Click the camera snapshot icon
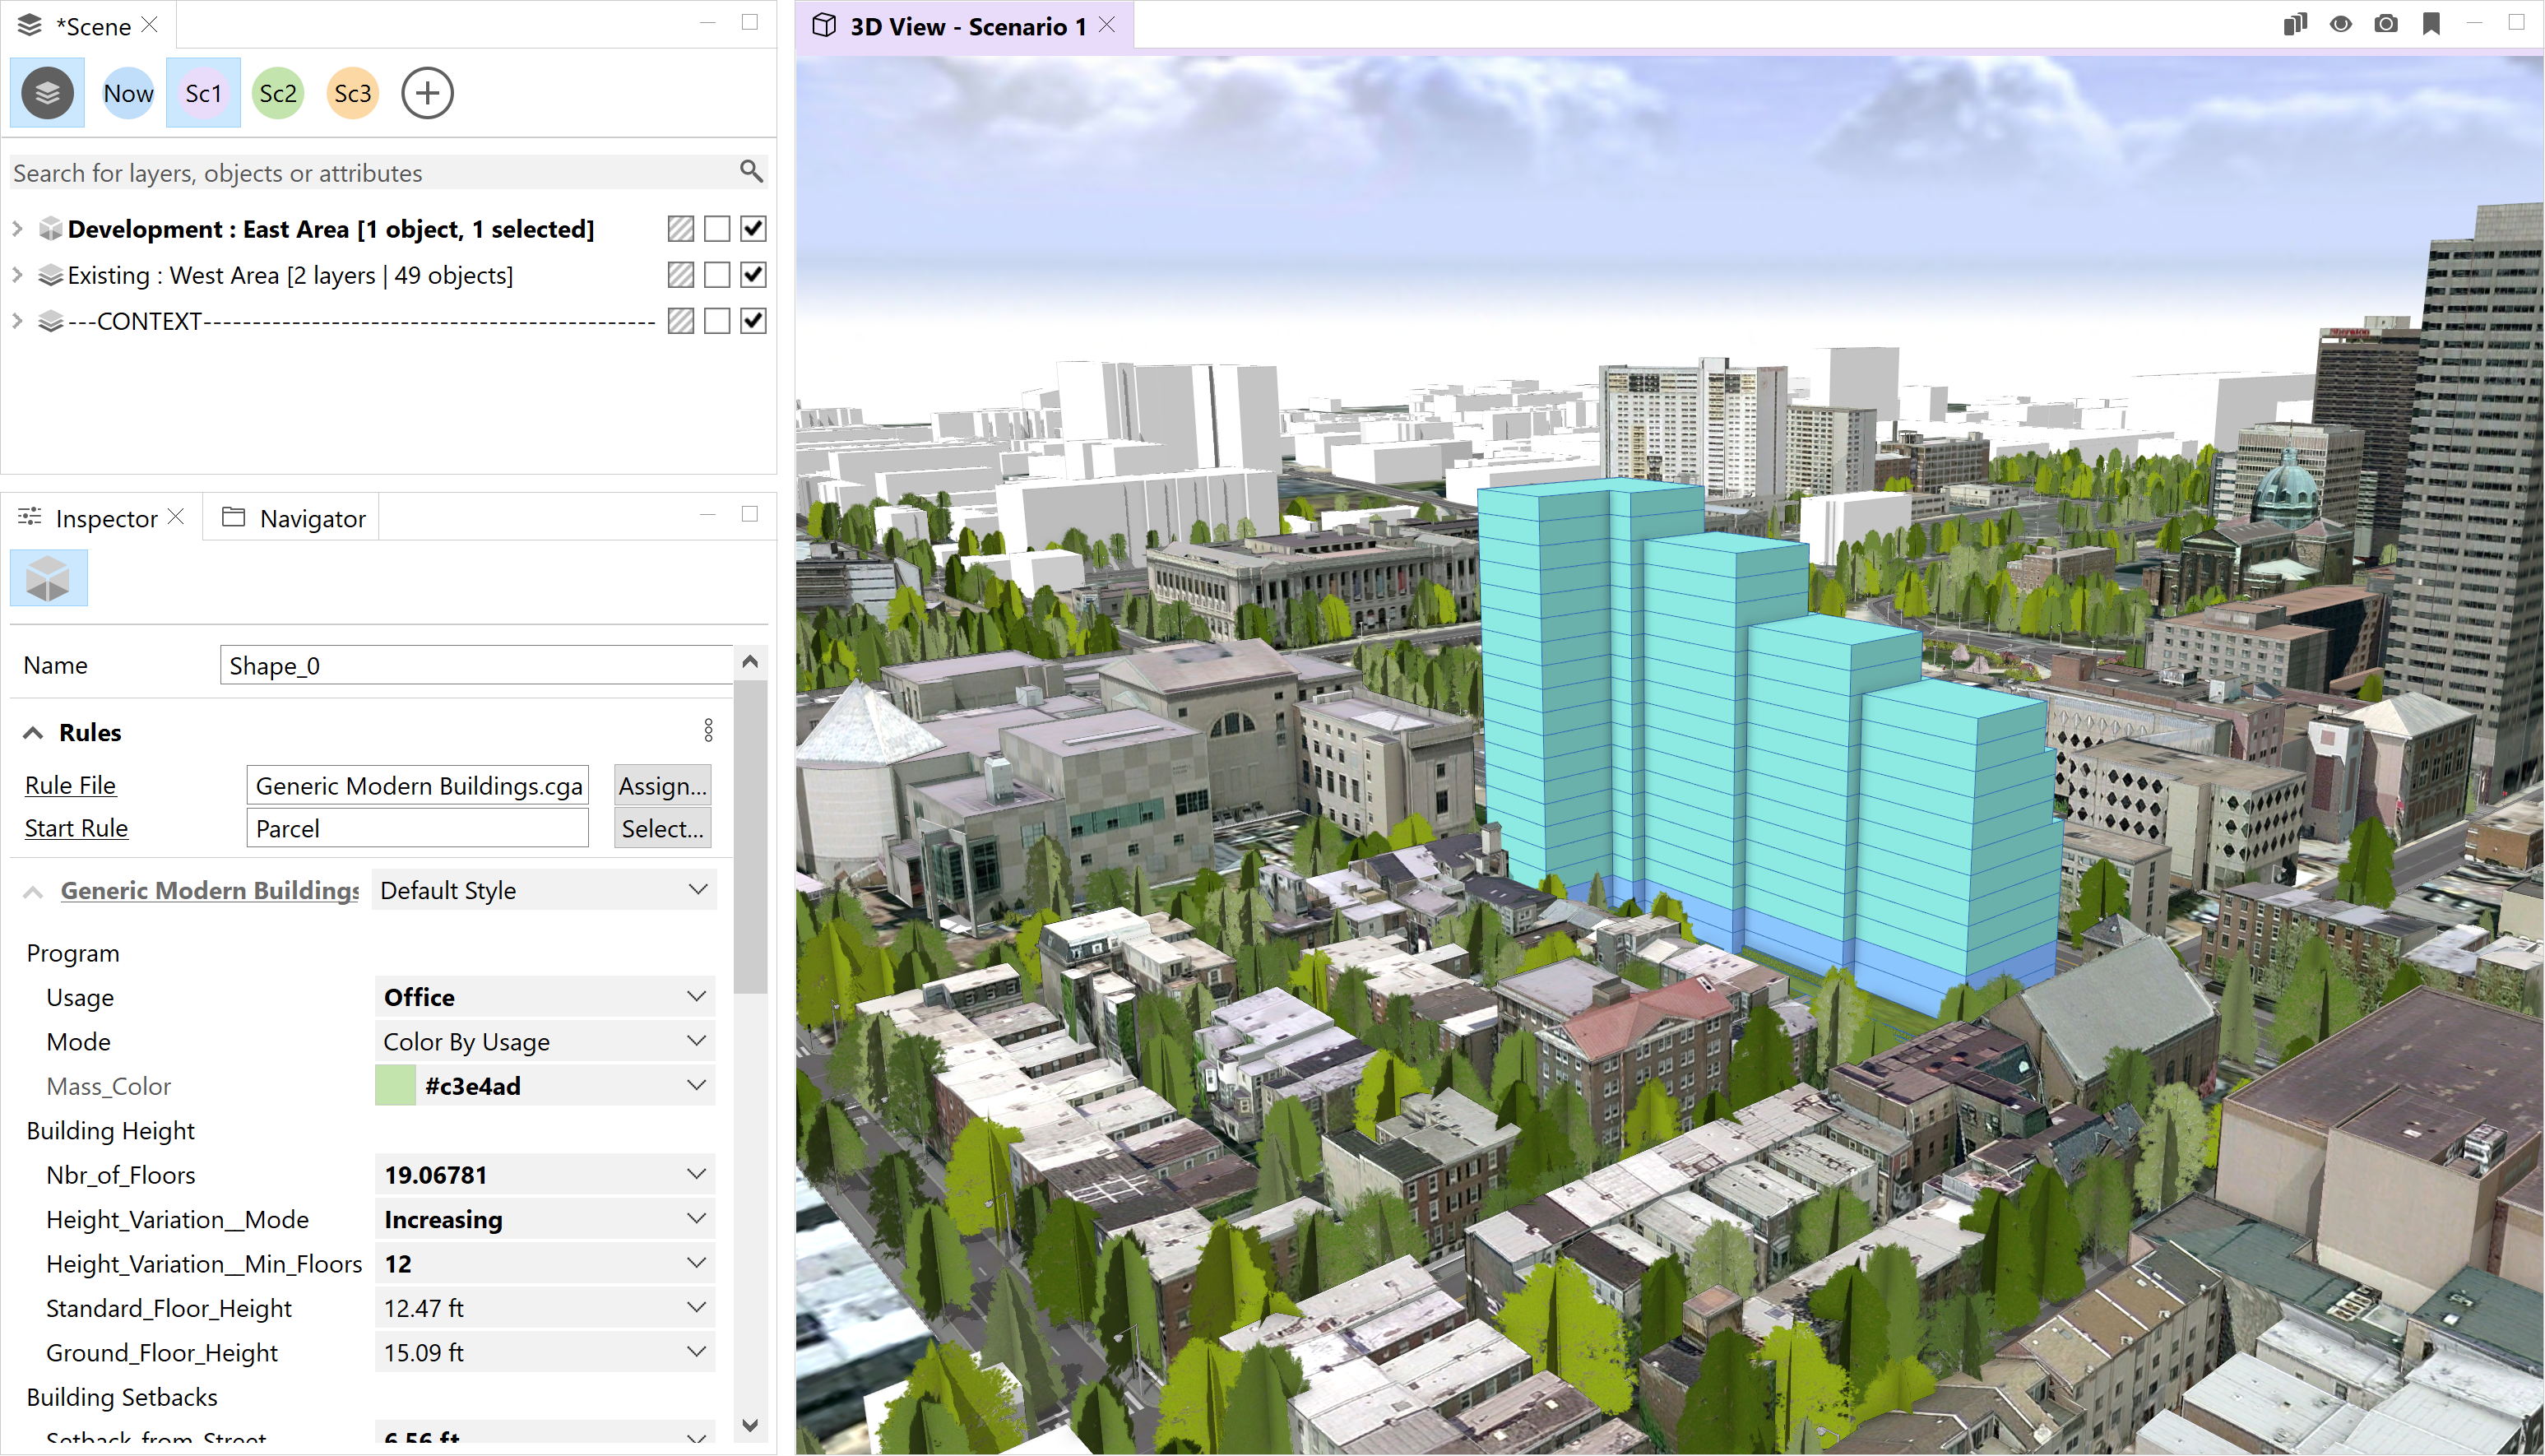The width and height of the screenshot is (2545, 1456). coord(2385,24)
